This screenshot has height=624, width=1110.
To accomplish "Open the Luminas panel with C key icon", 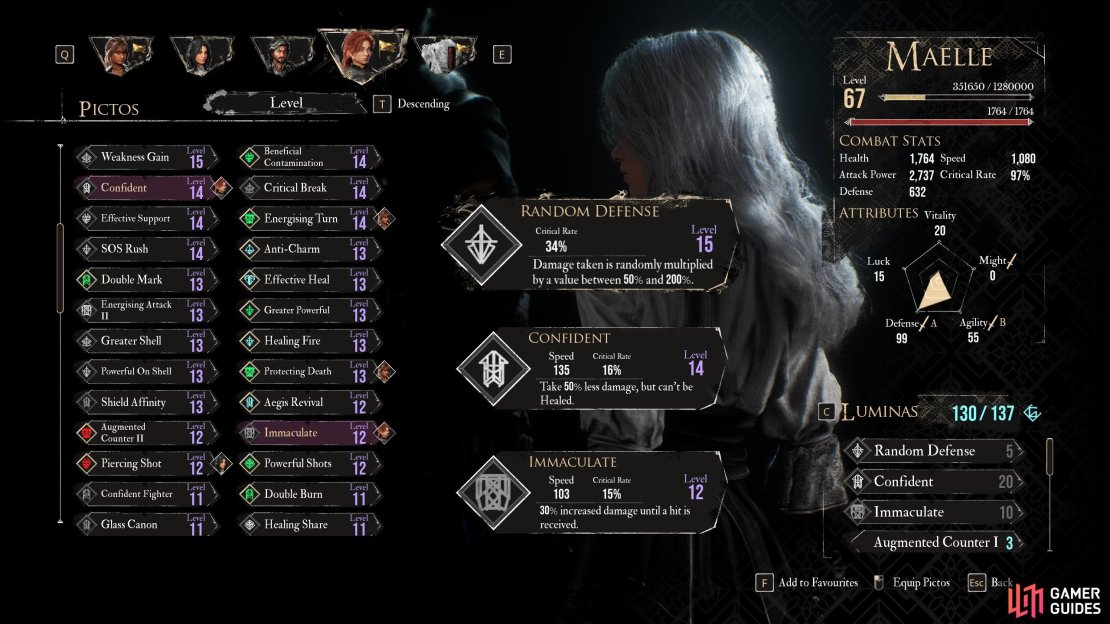I will pyautogui.click(x=826, y=412).
